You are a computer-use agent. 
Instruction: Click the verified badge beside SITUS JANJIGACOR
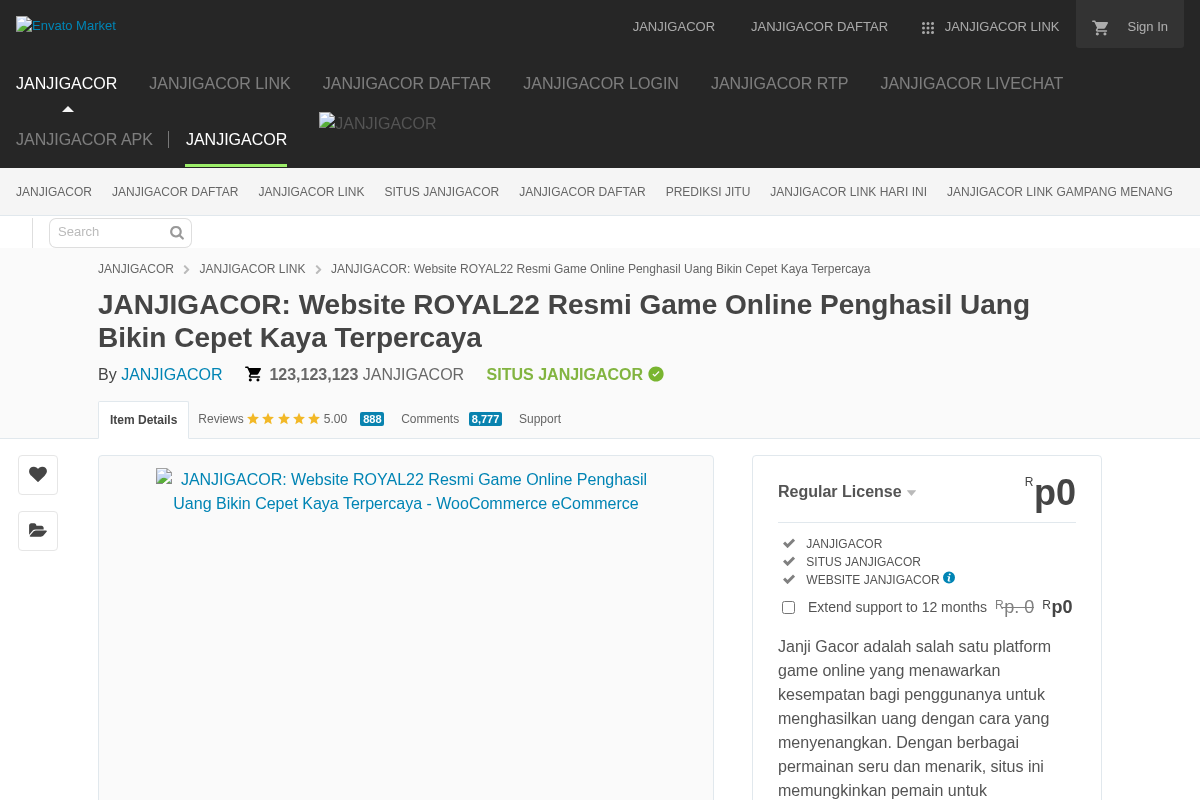[x=656, y=374]
